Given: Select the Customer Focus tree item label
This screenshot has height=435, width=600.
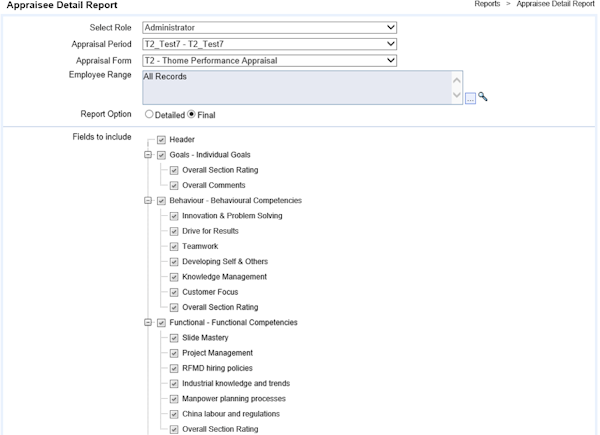Looking at the screenshot, I should tap(209, 292).
